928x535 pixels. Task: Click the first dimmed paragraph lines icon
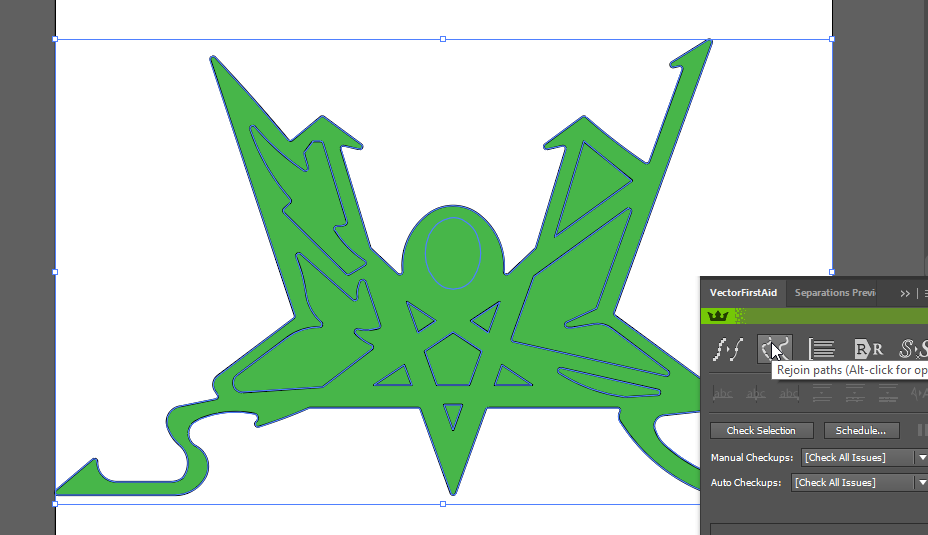click(822, 393)
